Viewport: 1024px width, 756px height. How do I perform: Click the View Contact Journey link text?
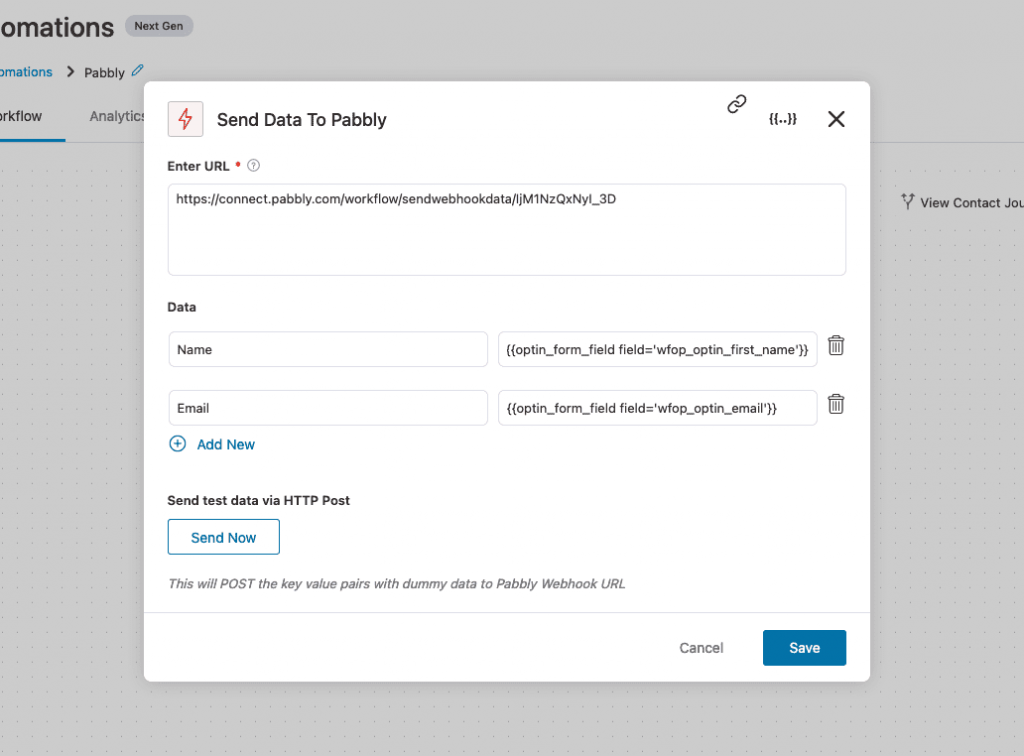972,203
